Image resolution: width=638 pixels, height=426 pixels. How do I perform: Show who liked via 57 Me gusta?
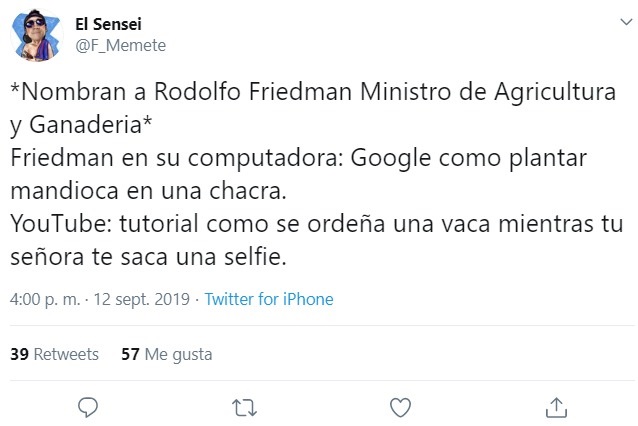pos(166,354)
